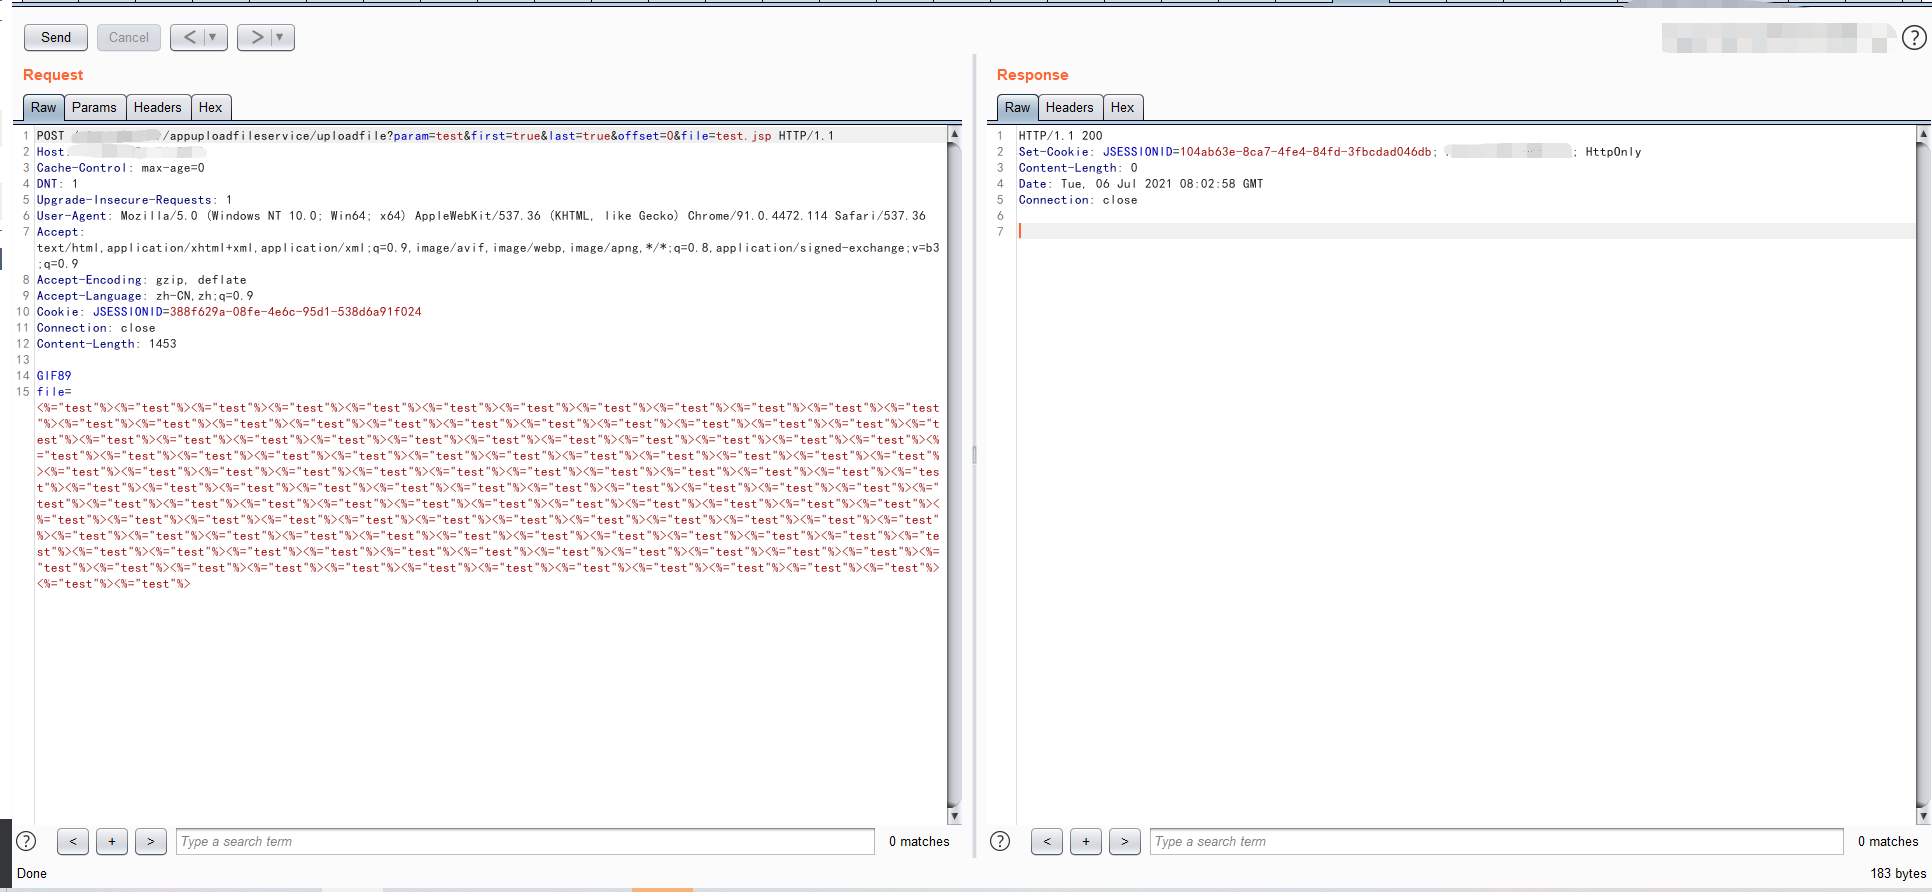This screenshot has height=892, width=1932.
Task: Click the response Connection: close line
Action: (1078, 200)
